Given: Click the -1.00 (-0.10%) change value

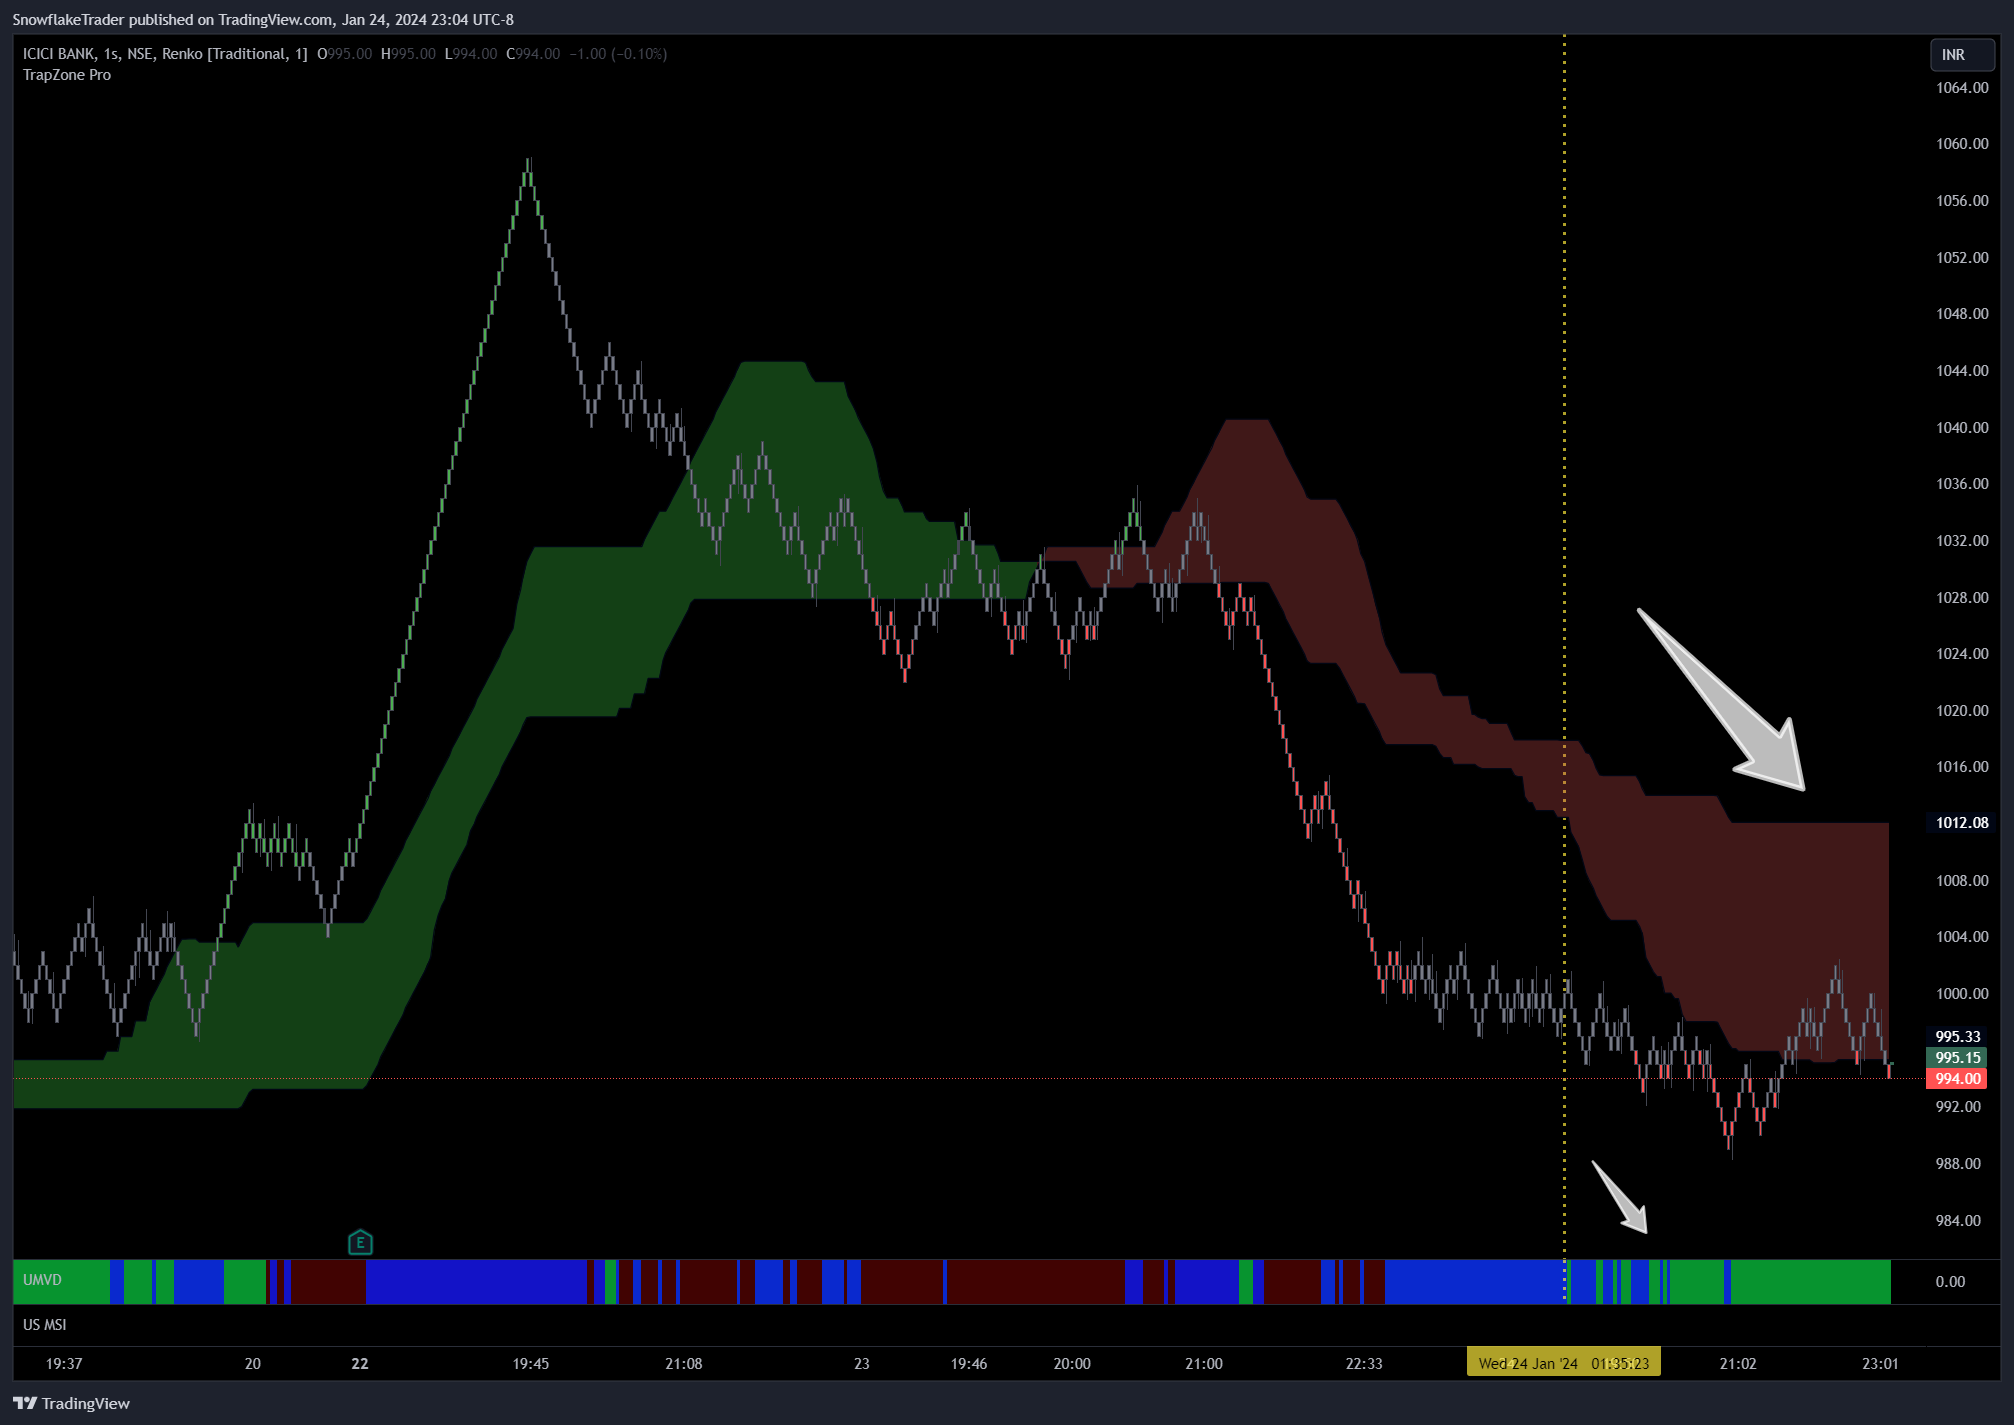Looking at the screenshot, I should [x=618, y=54].
